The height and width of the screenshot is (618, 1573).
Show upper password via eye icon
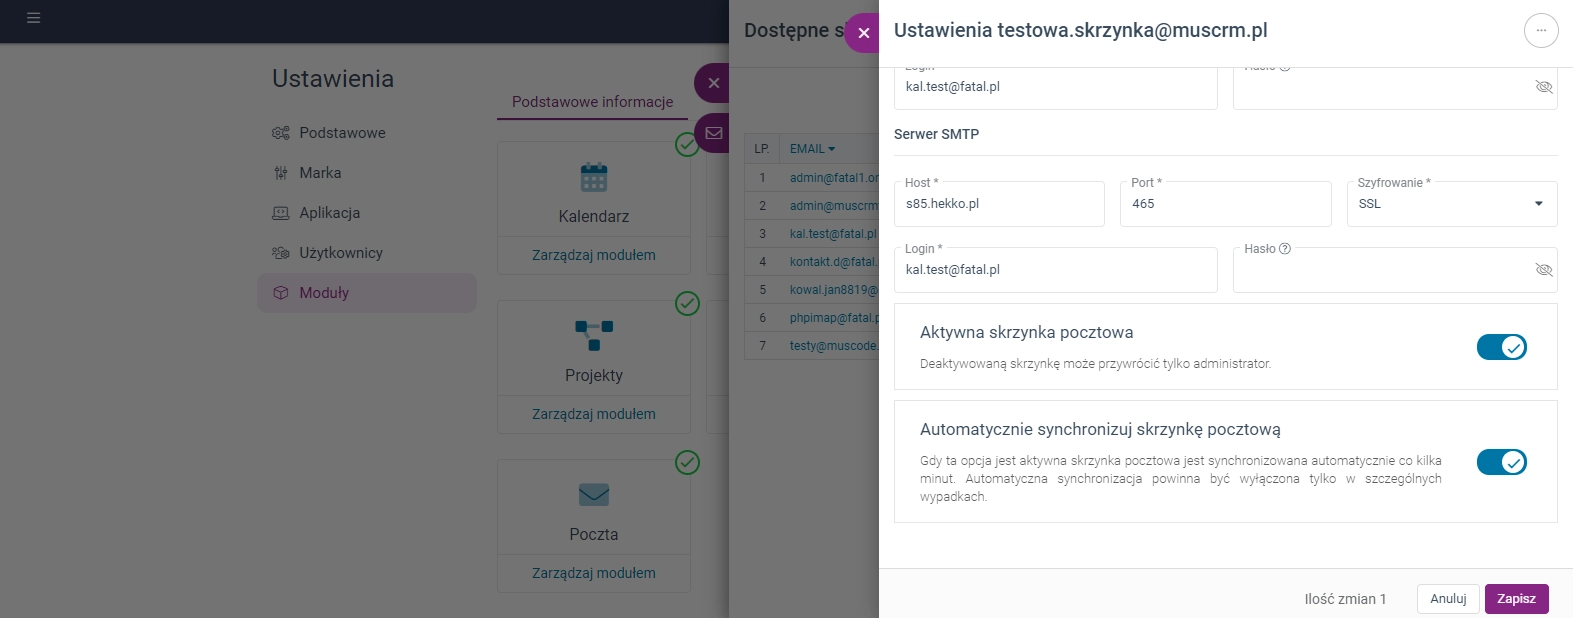point(1544,87)
